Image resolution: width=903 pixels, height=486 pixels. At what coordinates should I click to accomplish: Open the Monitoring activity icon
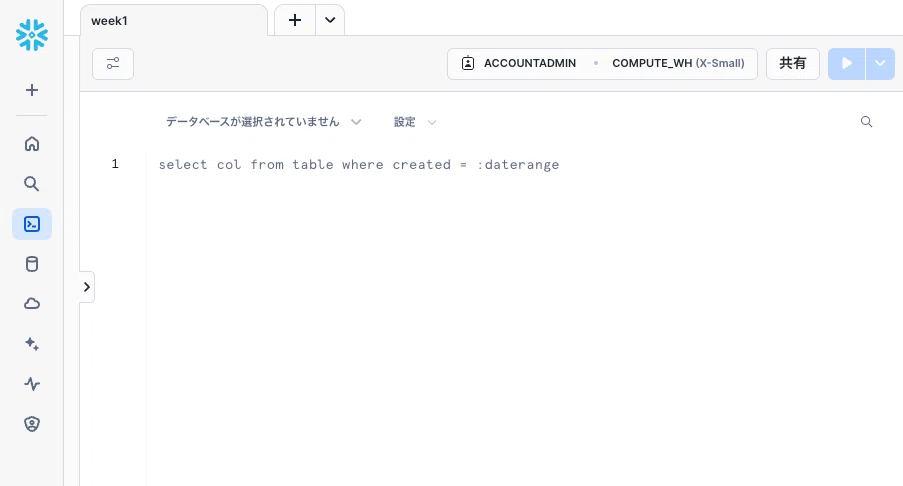(32, 384)
